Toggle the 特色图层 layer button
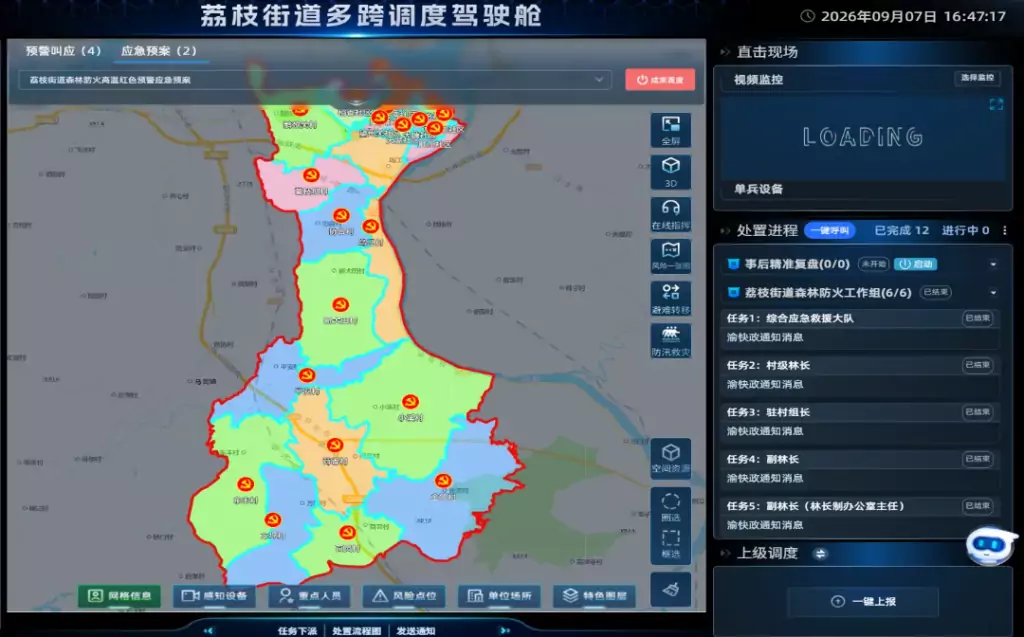 pyautogui.click(x=595, y=596)
